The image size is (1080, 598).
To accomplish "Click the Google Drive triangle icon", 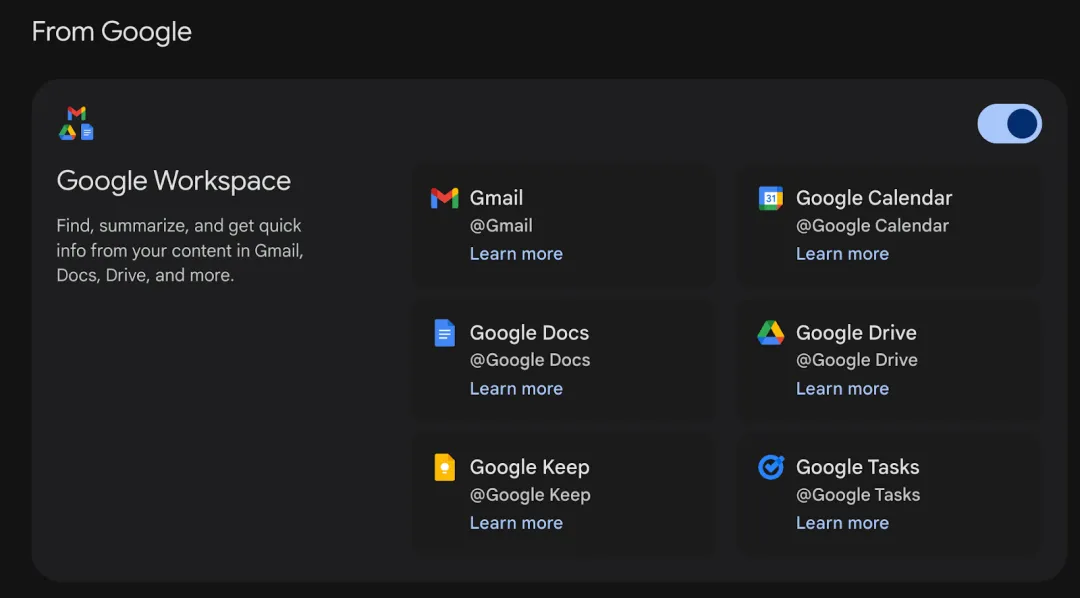I will 771,333.
